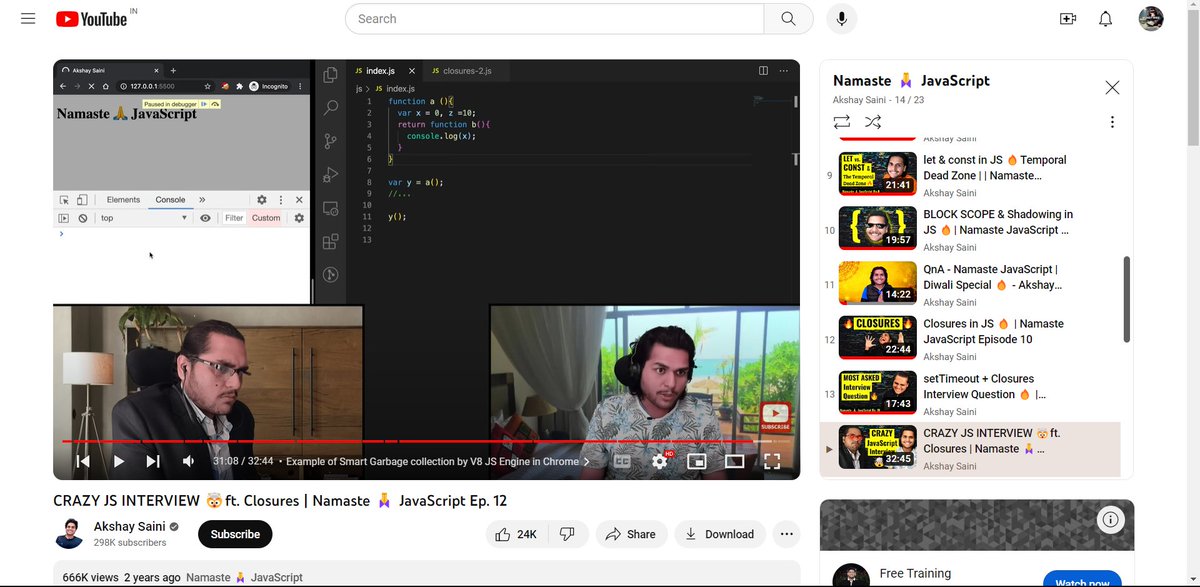This screenshot has width=1200, height=587.
Task: Select current 'CRAZY JS INTERVIEW' playlist item
Action: pos(970,449)
